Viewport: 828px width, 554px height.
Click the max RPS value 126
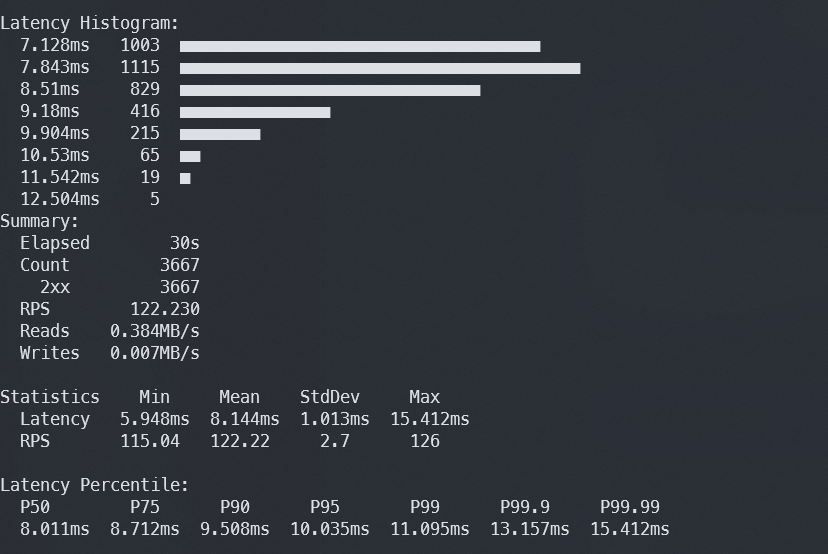(425, 441)
